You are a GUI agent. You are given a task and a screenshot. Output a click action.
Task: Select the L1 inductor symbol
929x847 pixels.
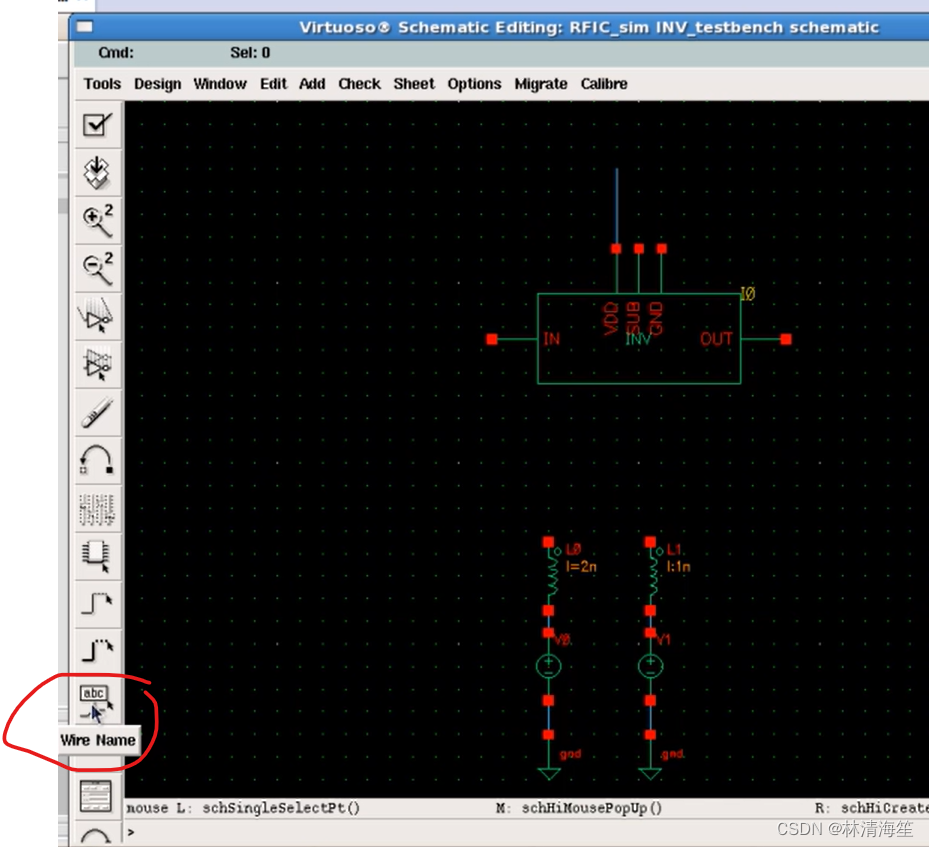point(654,576)
